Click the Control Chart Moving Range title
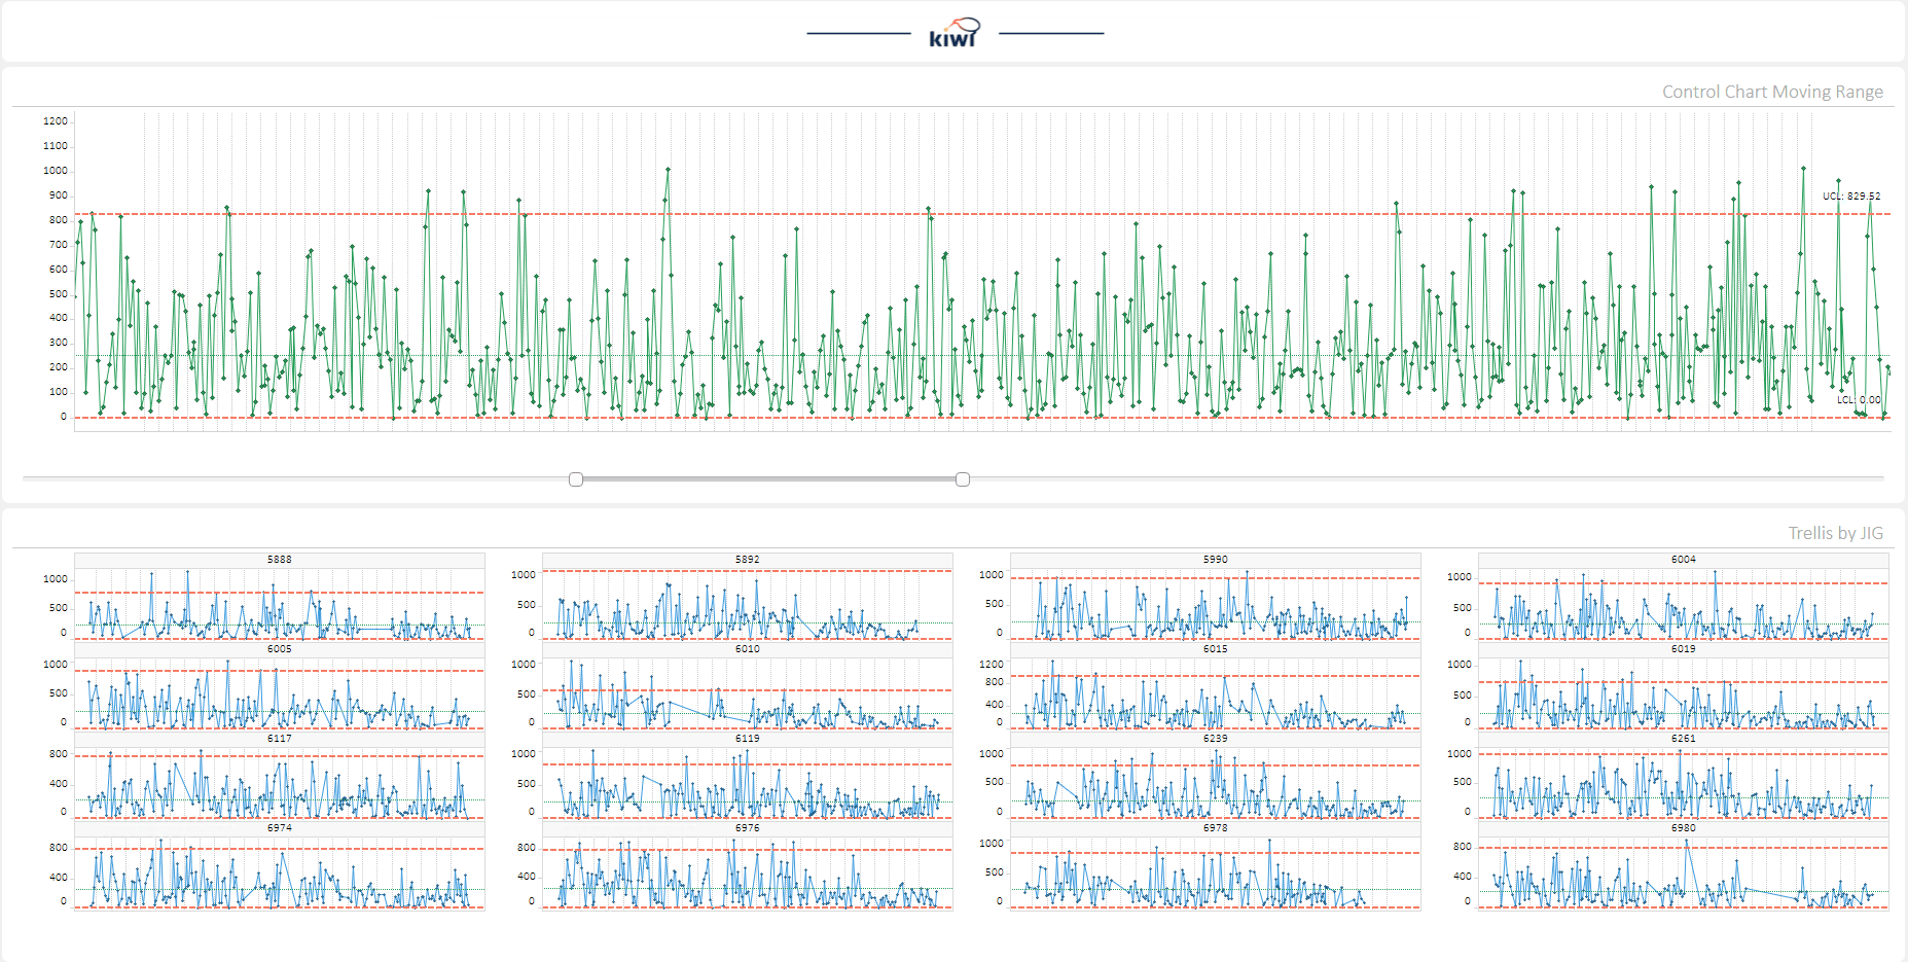The height and width of the screenshot is (962, 1908). pos(1771,92)
